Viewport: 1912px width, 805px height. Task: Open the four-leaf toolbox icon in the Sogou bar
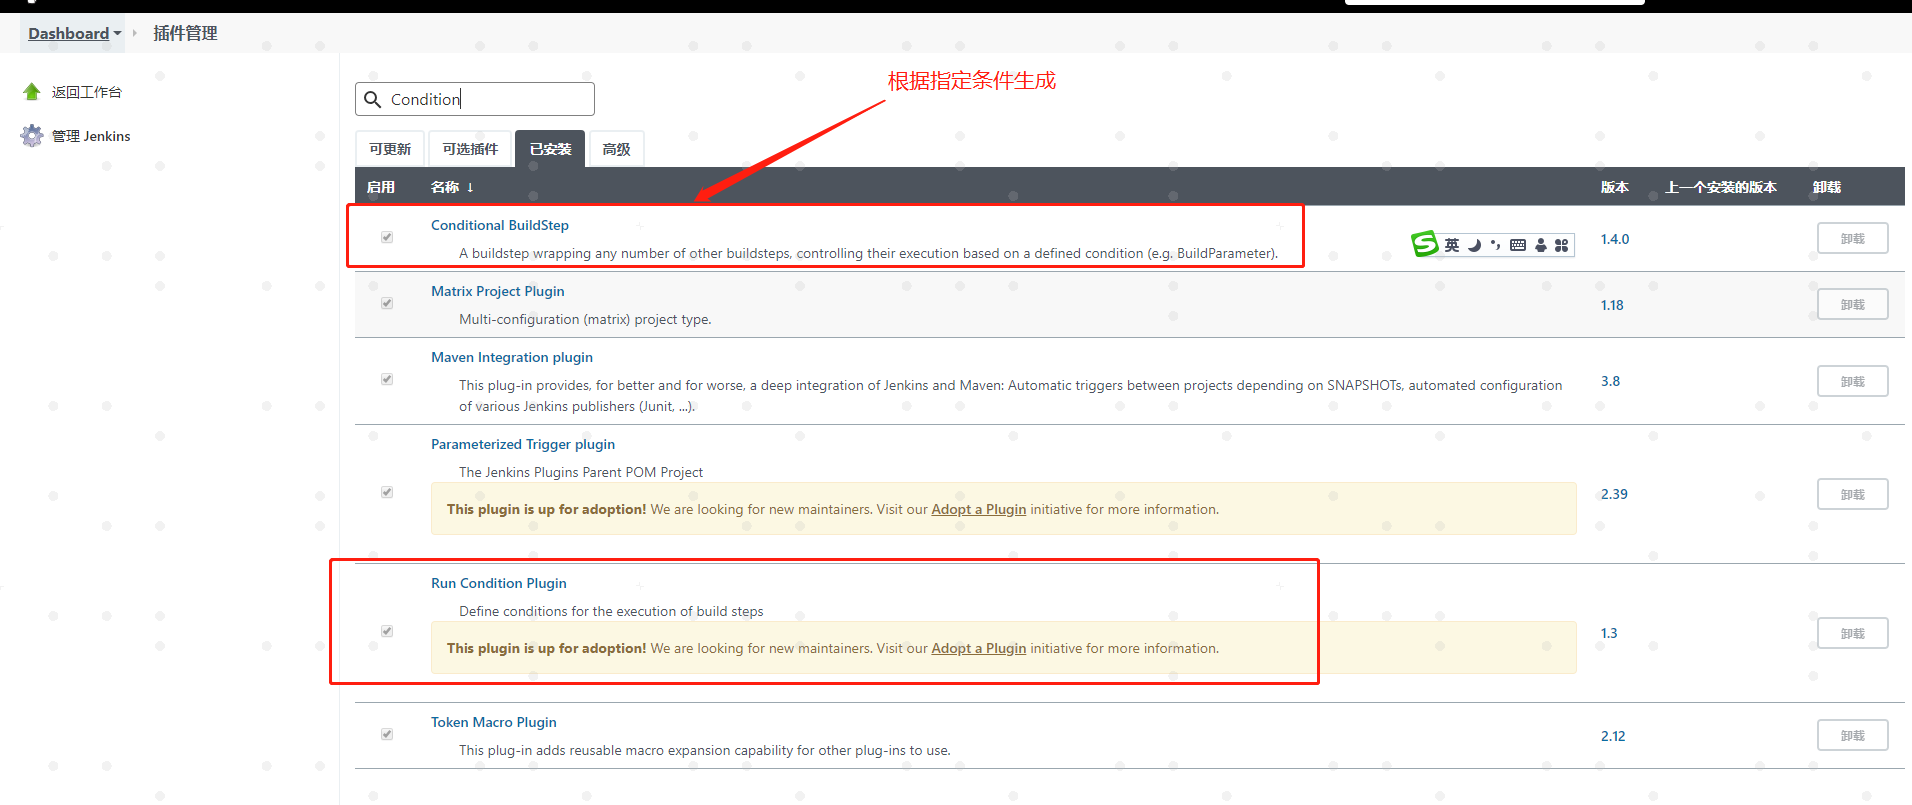(1561, 245)
